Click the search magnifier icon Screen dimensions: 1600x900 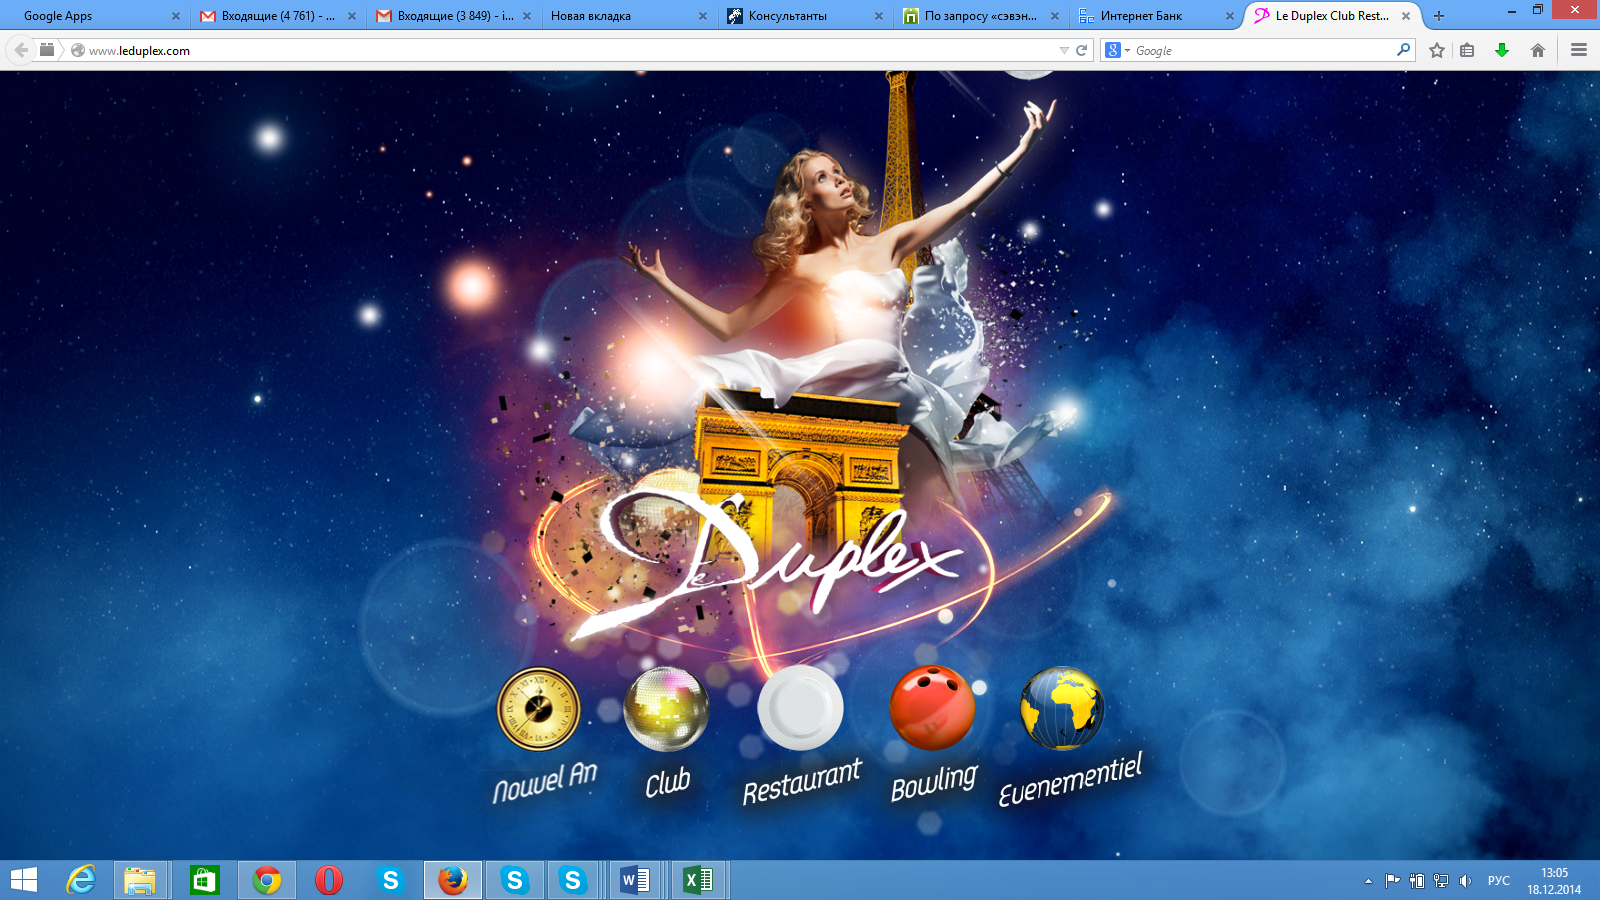1403,50
